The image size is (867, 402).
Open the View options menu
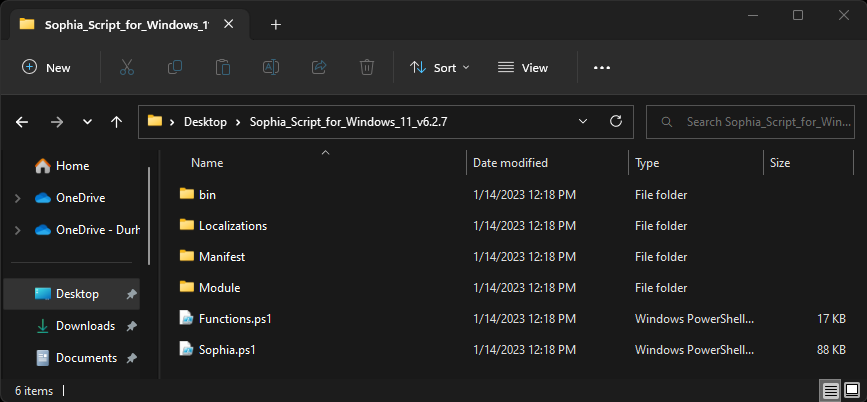(523, 67)
